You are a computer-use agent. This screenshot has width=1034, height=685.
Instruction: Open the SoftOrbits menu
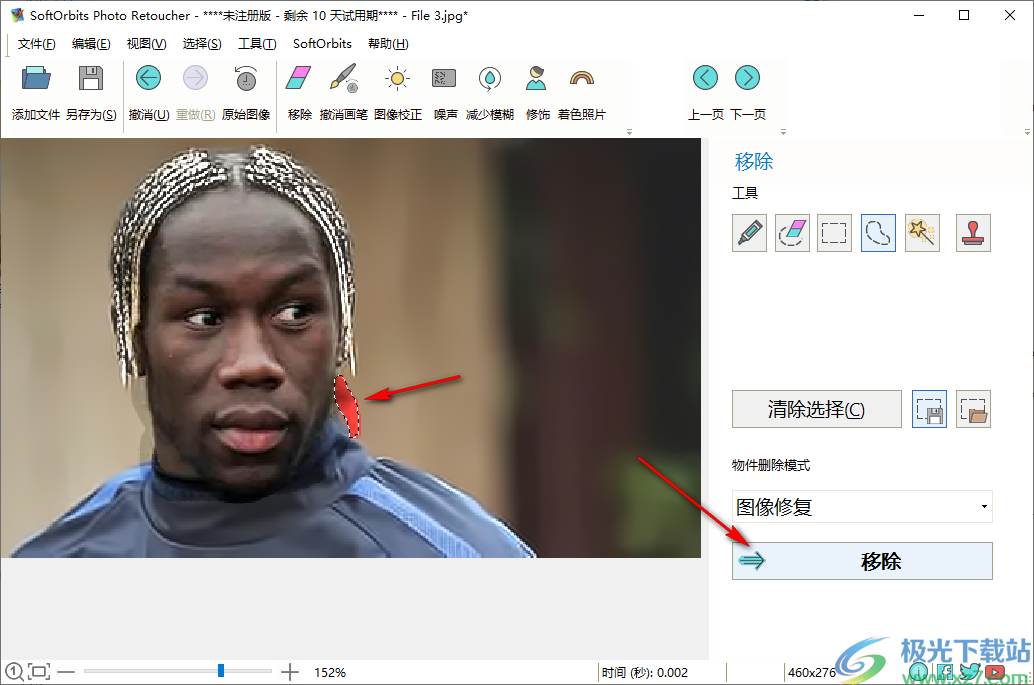pyautogui.click(x=321, y=44)
